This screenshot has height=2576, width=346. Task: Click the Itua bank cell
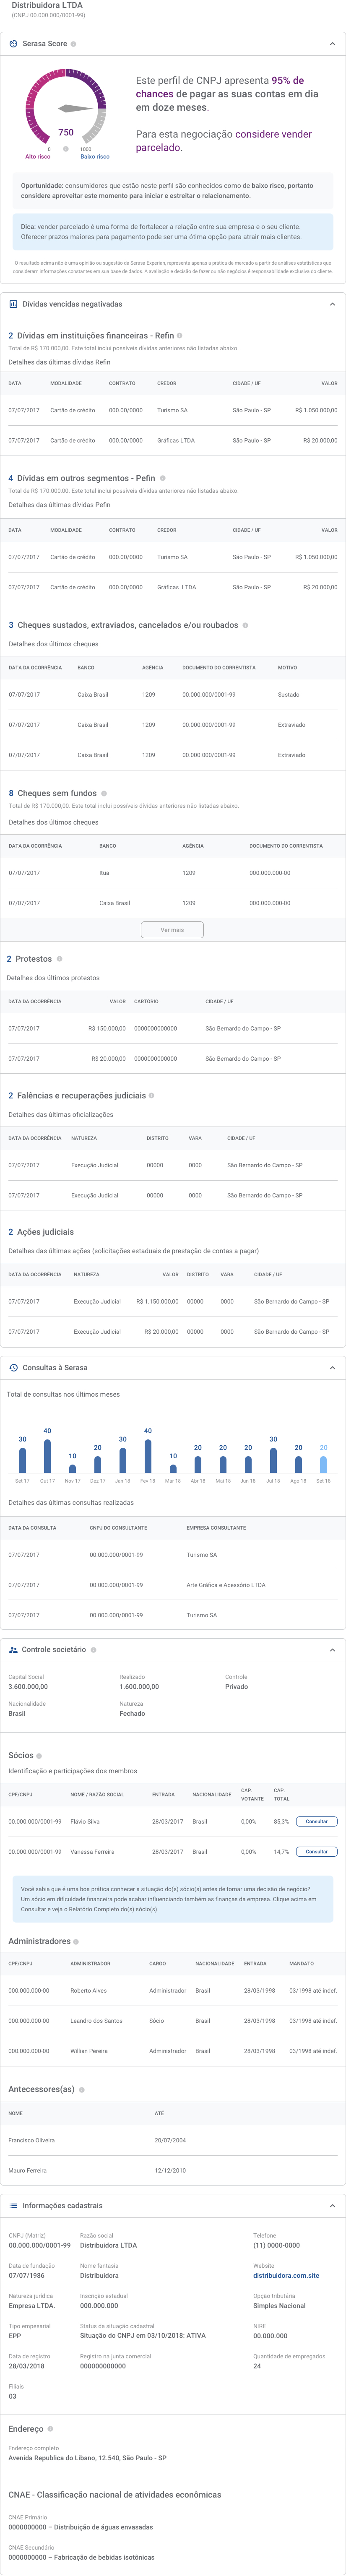(104, 873)
